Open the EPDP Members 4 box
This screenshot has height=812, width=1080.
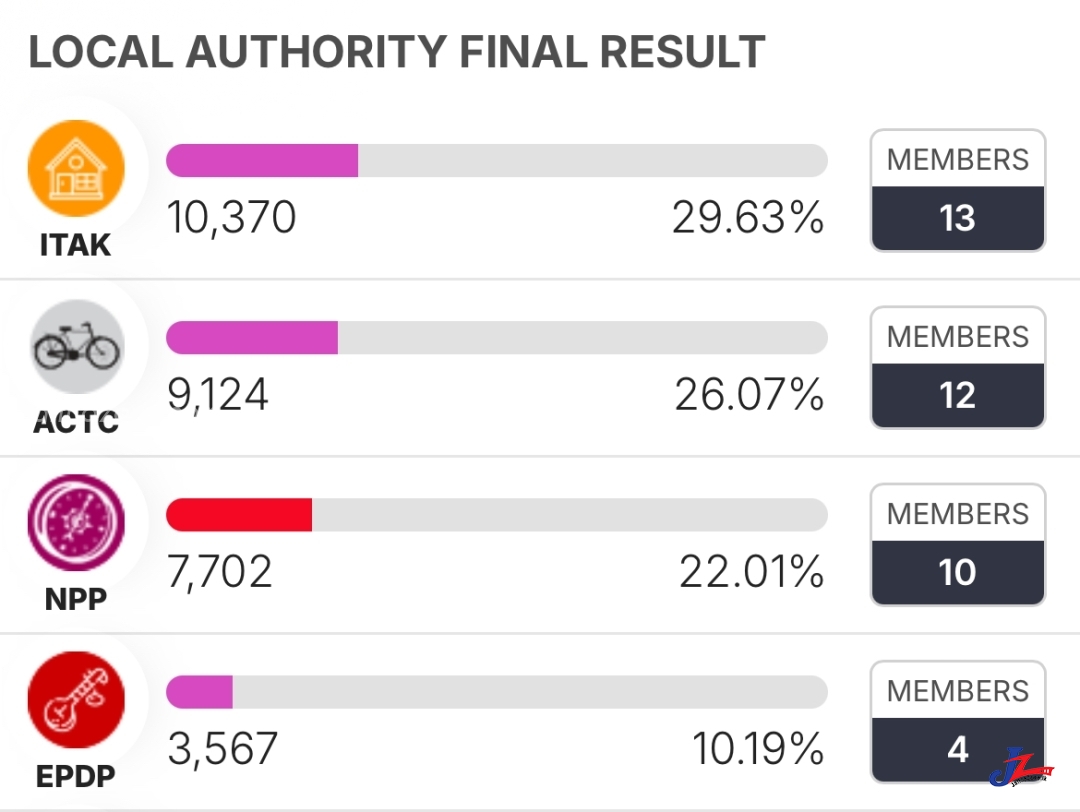point(958,721)
